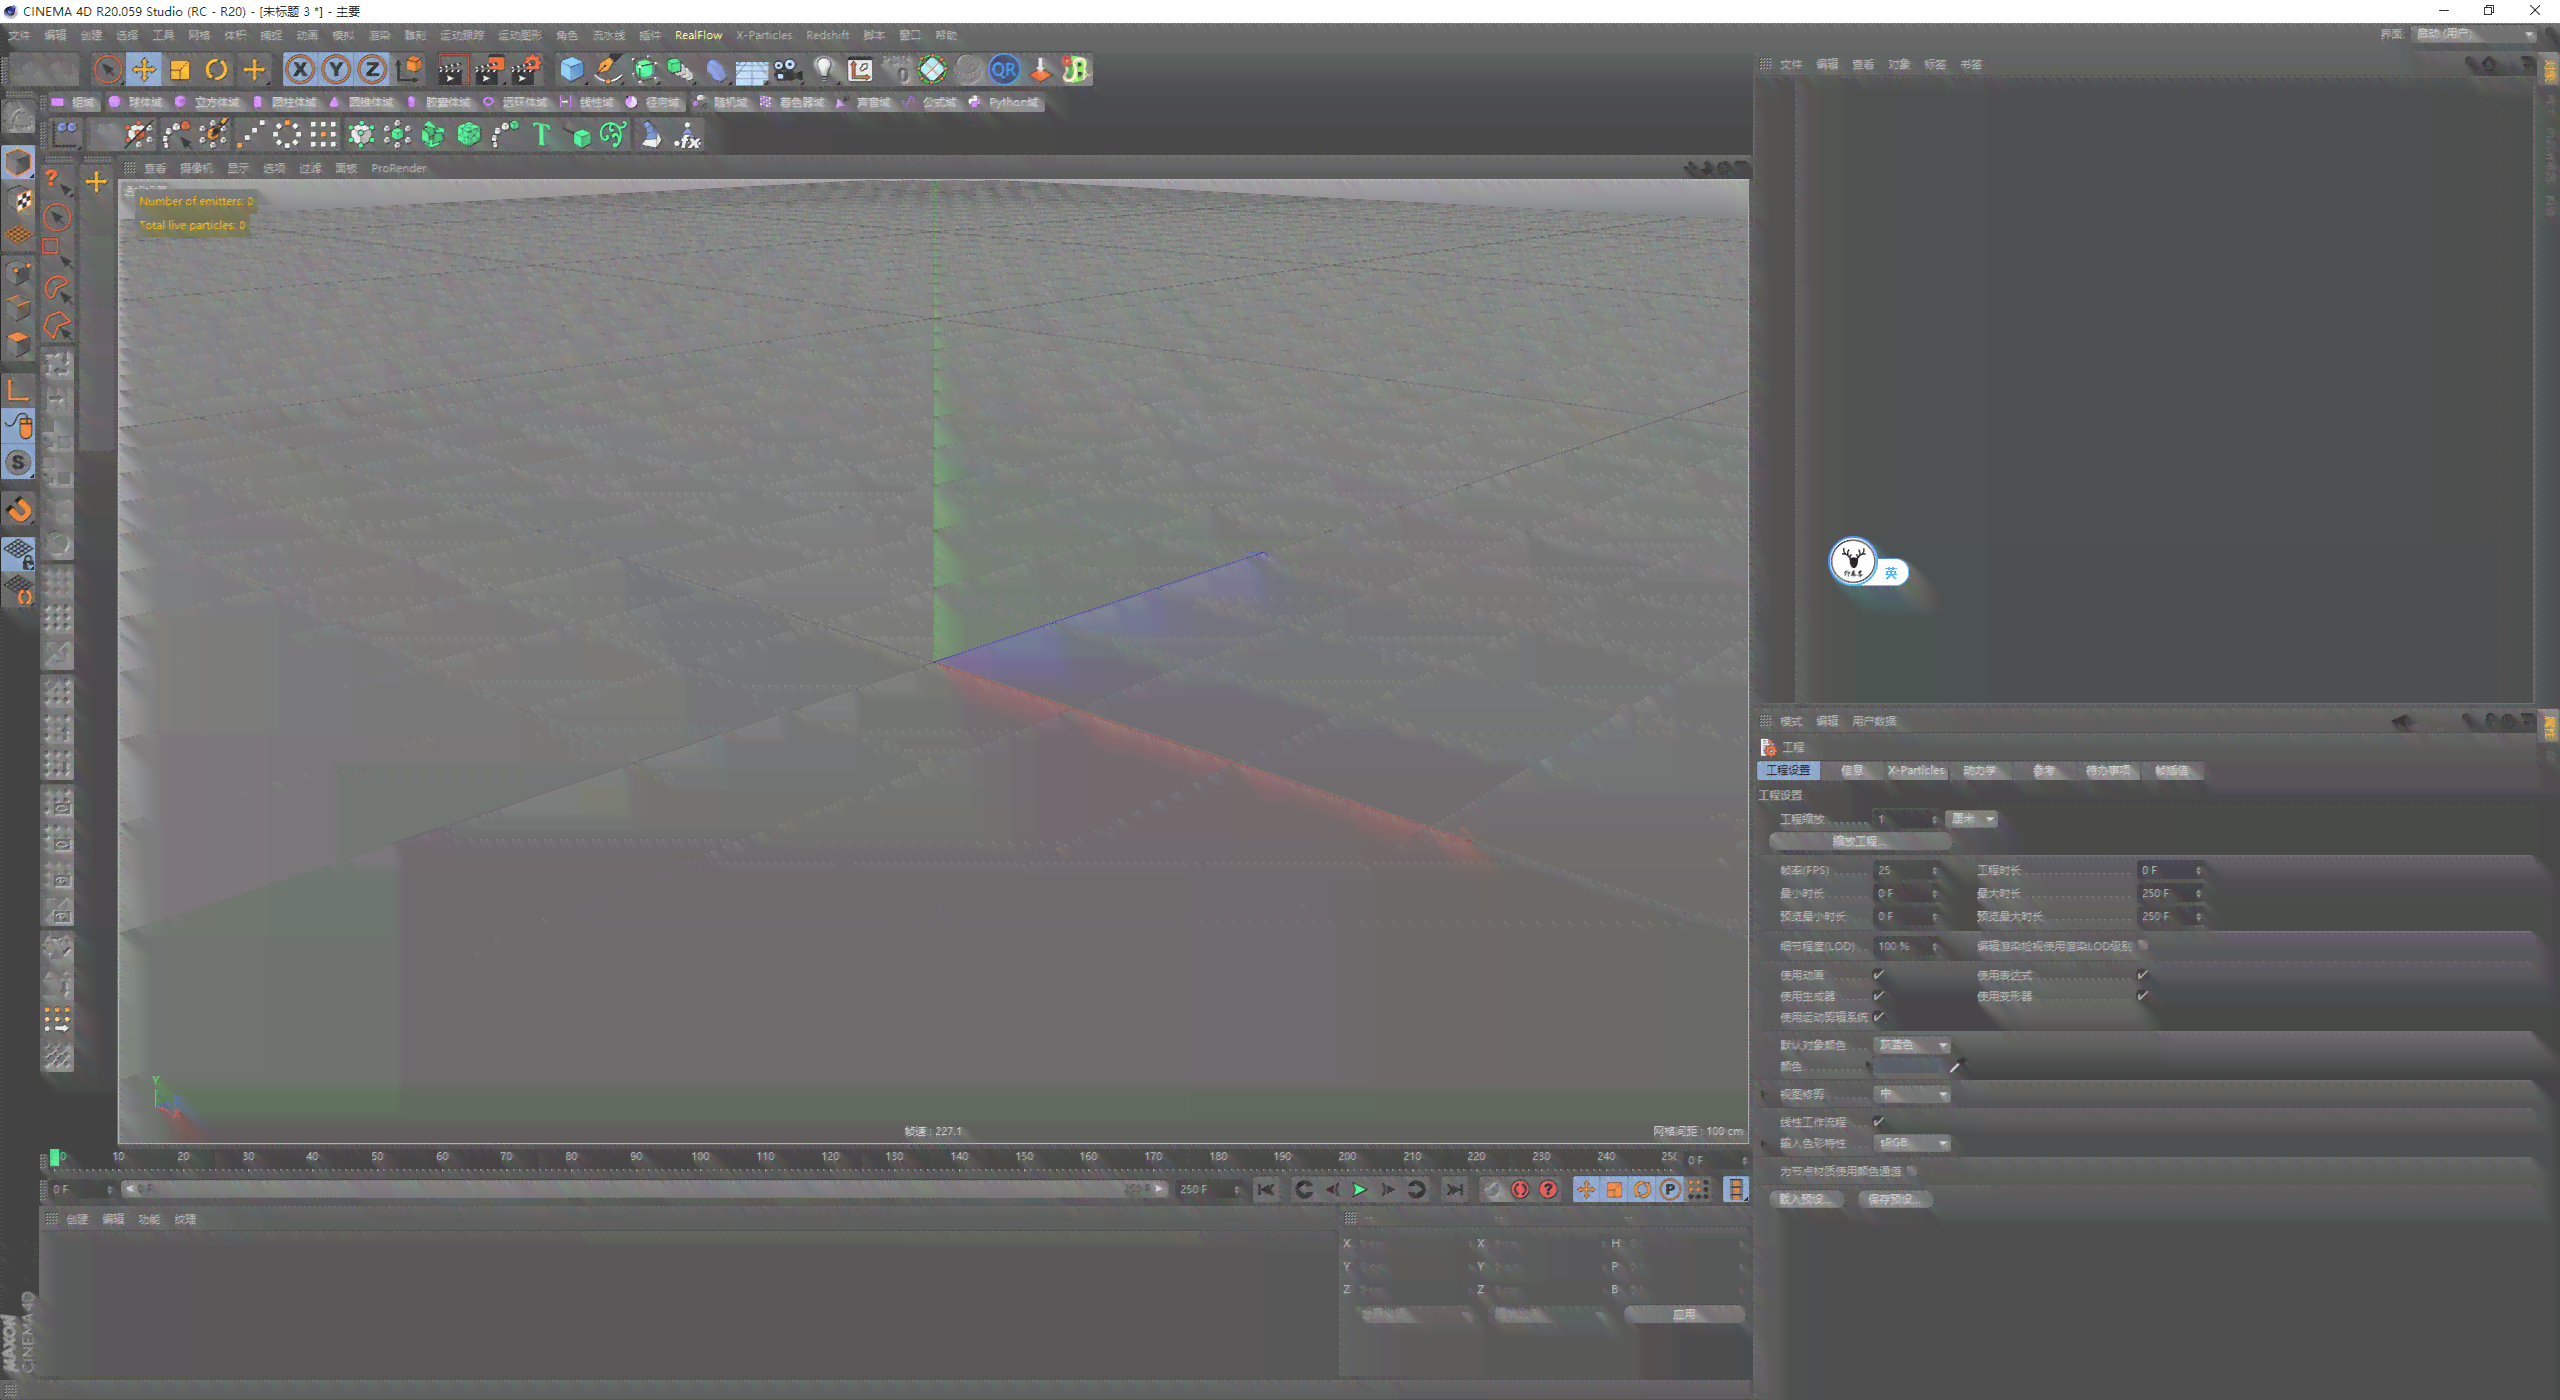Toggle Z axis lock
This screenshot has height=1400, width=2560.
pyautogui.click(x=372, y=70)
